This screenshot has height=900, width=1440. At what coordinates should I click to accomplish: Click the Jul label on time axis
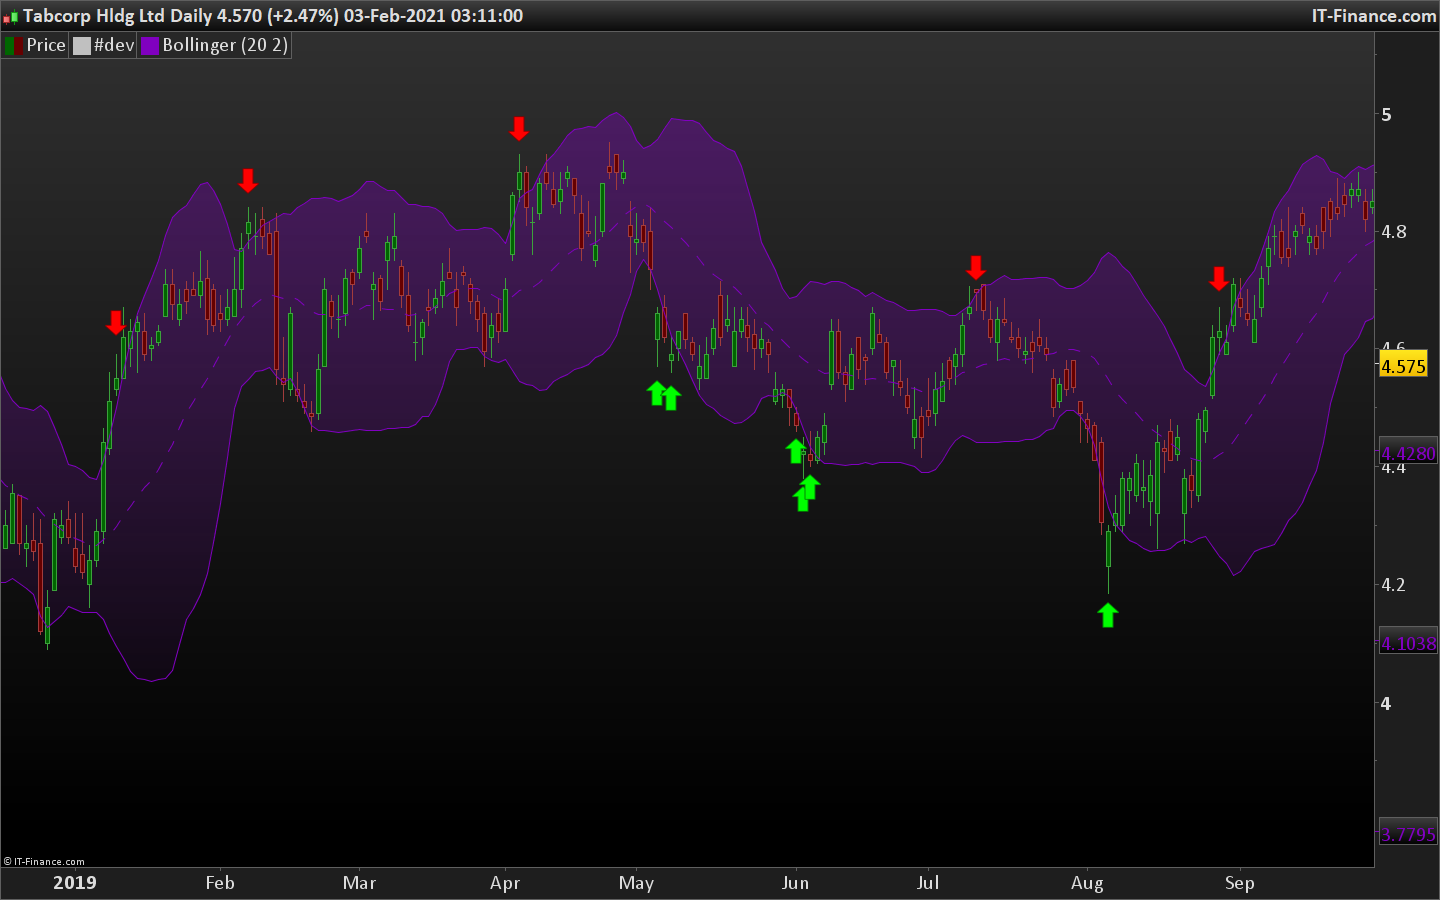pos(928,883)
